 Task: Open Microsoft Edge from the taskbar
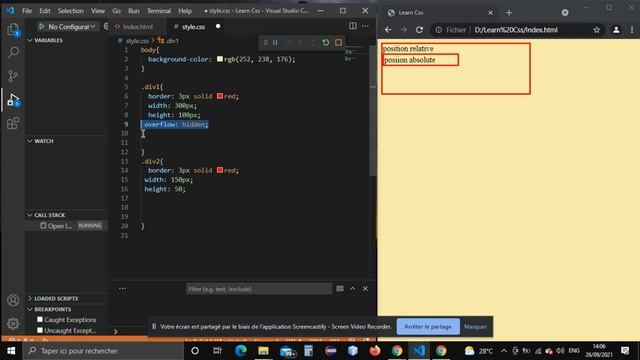(x=241, y=351)
